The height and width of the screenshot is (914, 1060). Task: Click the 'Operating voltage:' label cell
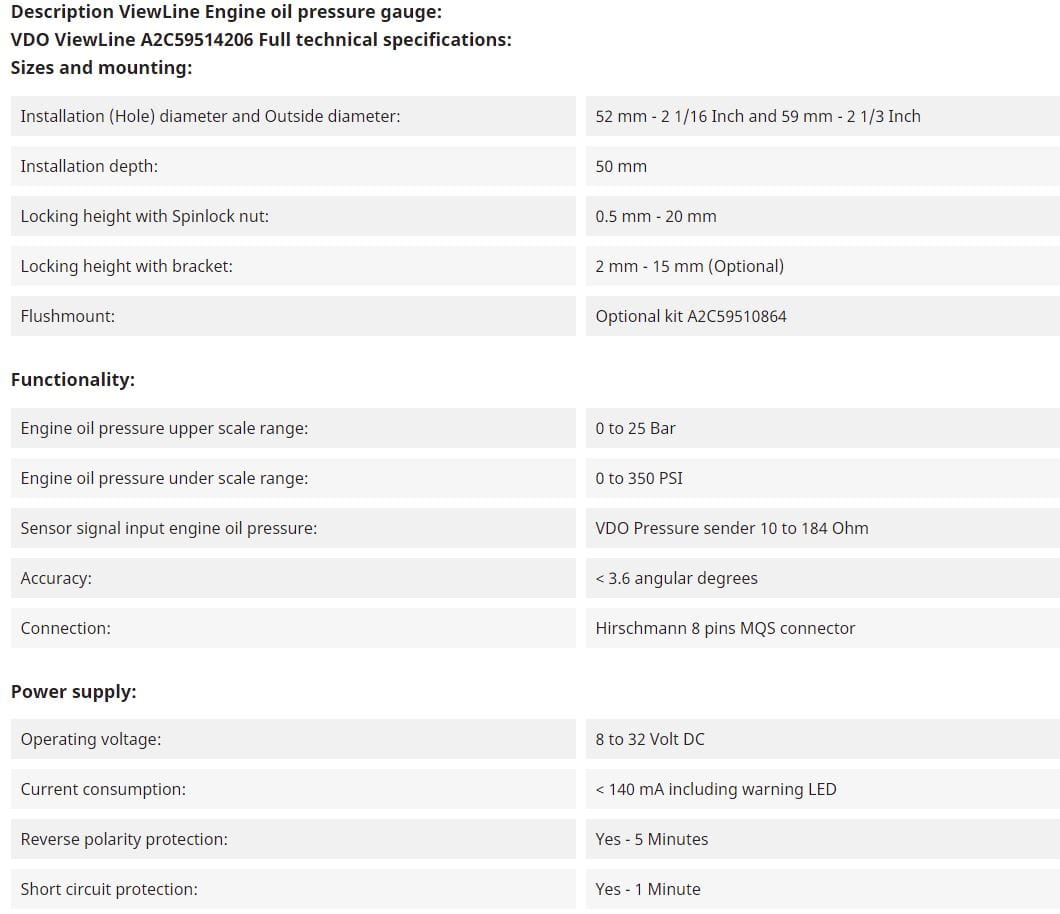point(90,739)
